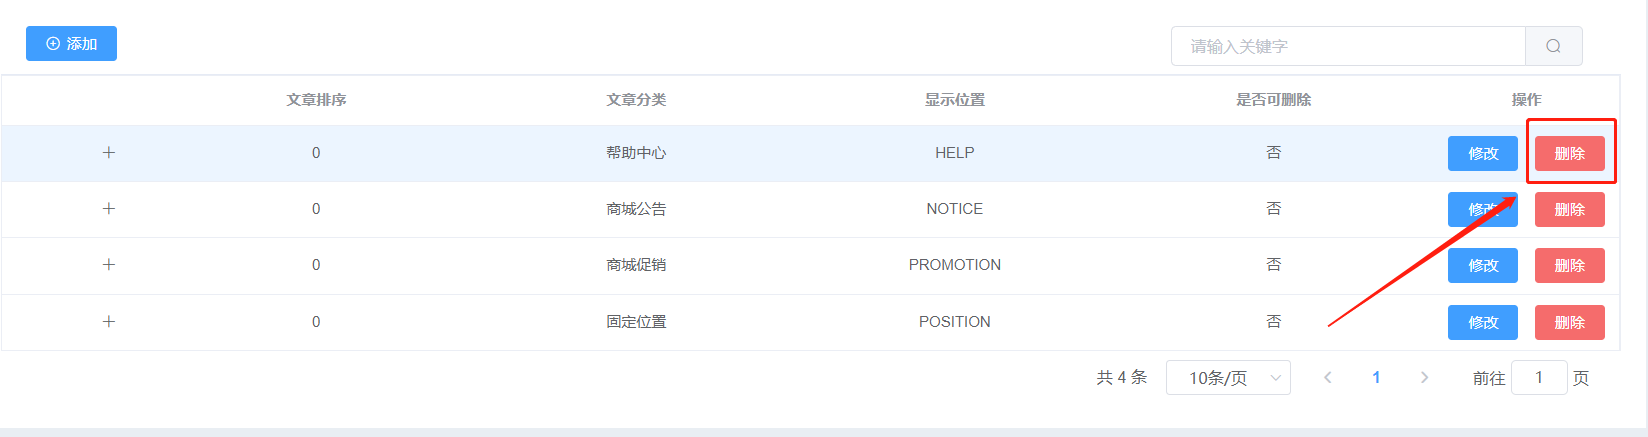1648x437 pixels.
Task: Open the 10条/页 page size dropdown
Action: (x=1228, y=378)
